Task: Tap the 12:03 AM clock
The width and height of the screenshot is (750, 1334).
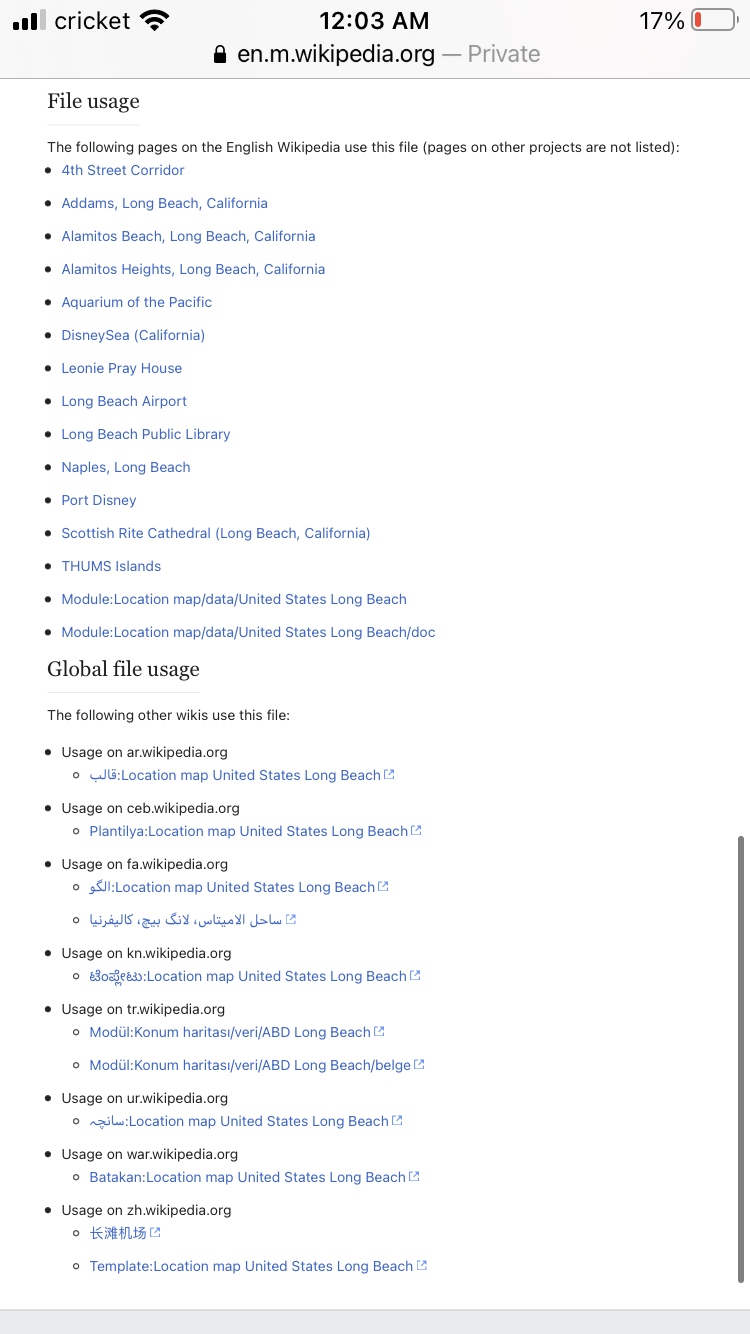Action: tap(374, 20)
